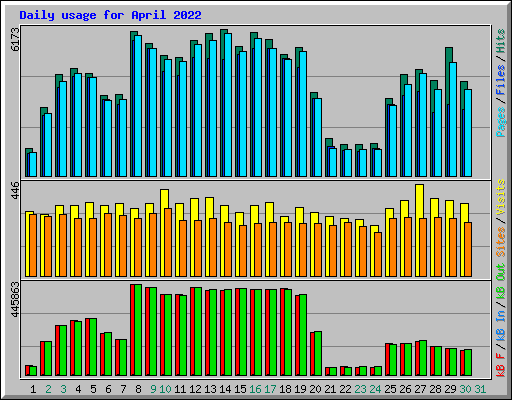
Task: Click day label 5 on the x-axis
Action: [x=93, y=389]
